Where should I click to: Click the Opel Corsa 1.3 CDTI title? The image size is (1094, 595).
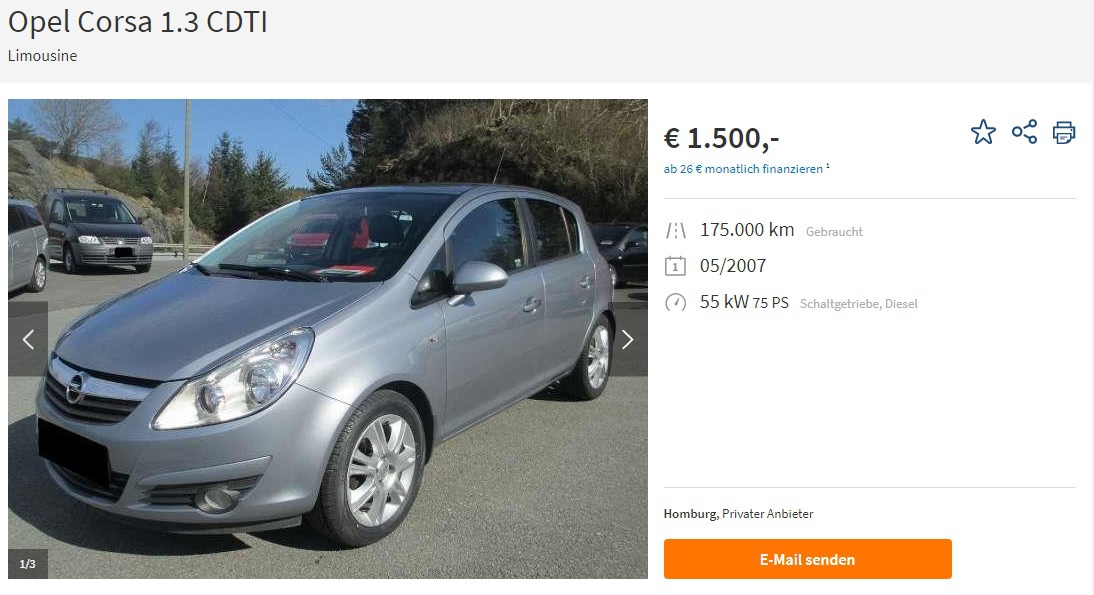point(137,22)
